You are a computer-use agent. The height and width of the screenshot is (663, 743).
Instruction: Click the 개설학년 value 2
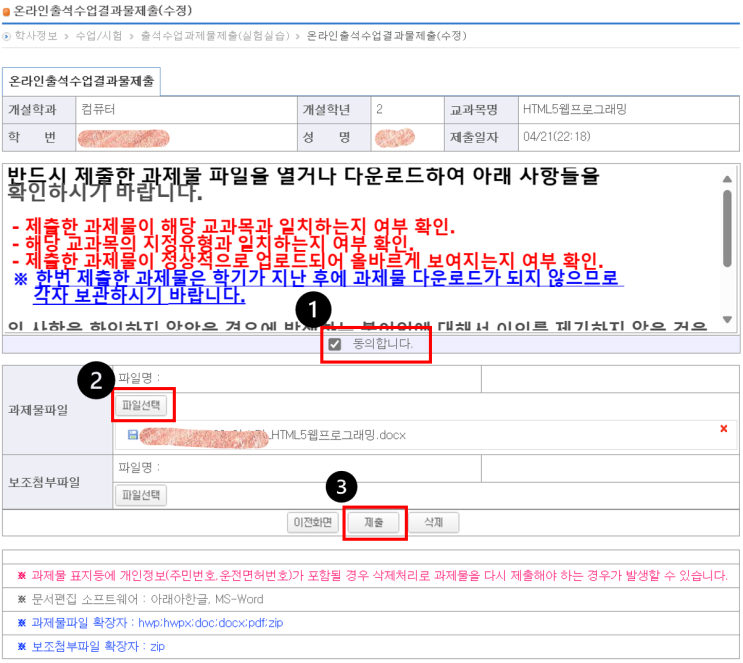(380, 109)
